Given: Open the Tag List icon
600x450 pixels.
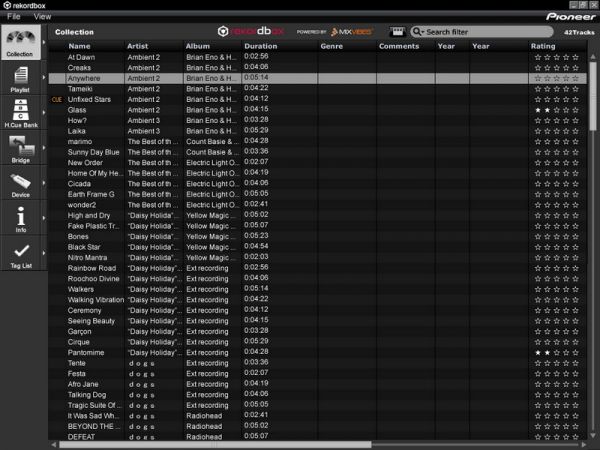Looking at the screenshot, I should pyautogui.click(x=21, y=253).
